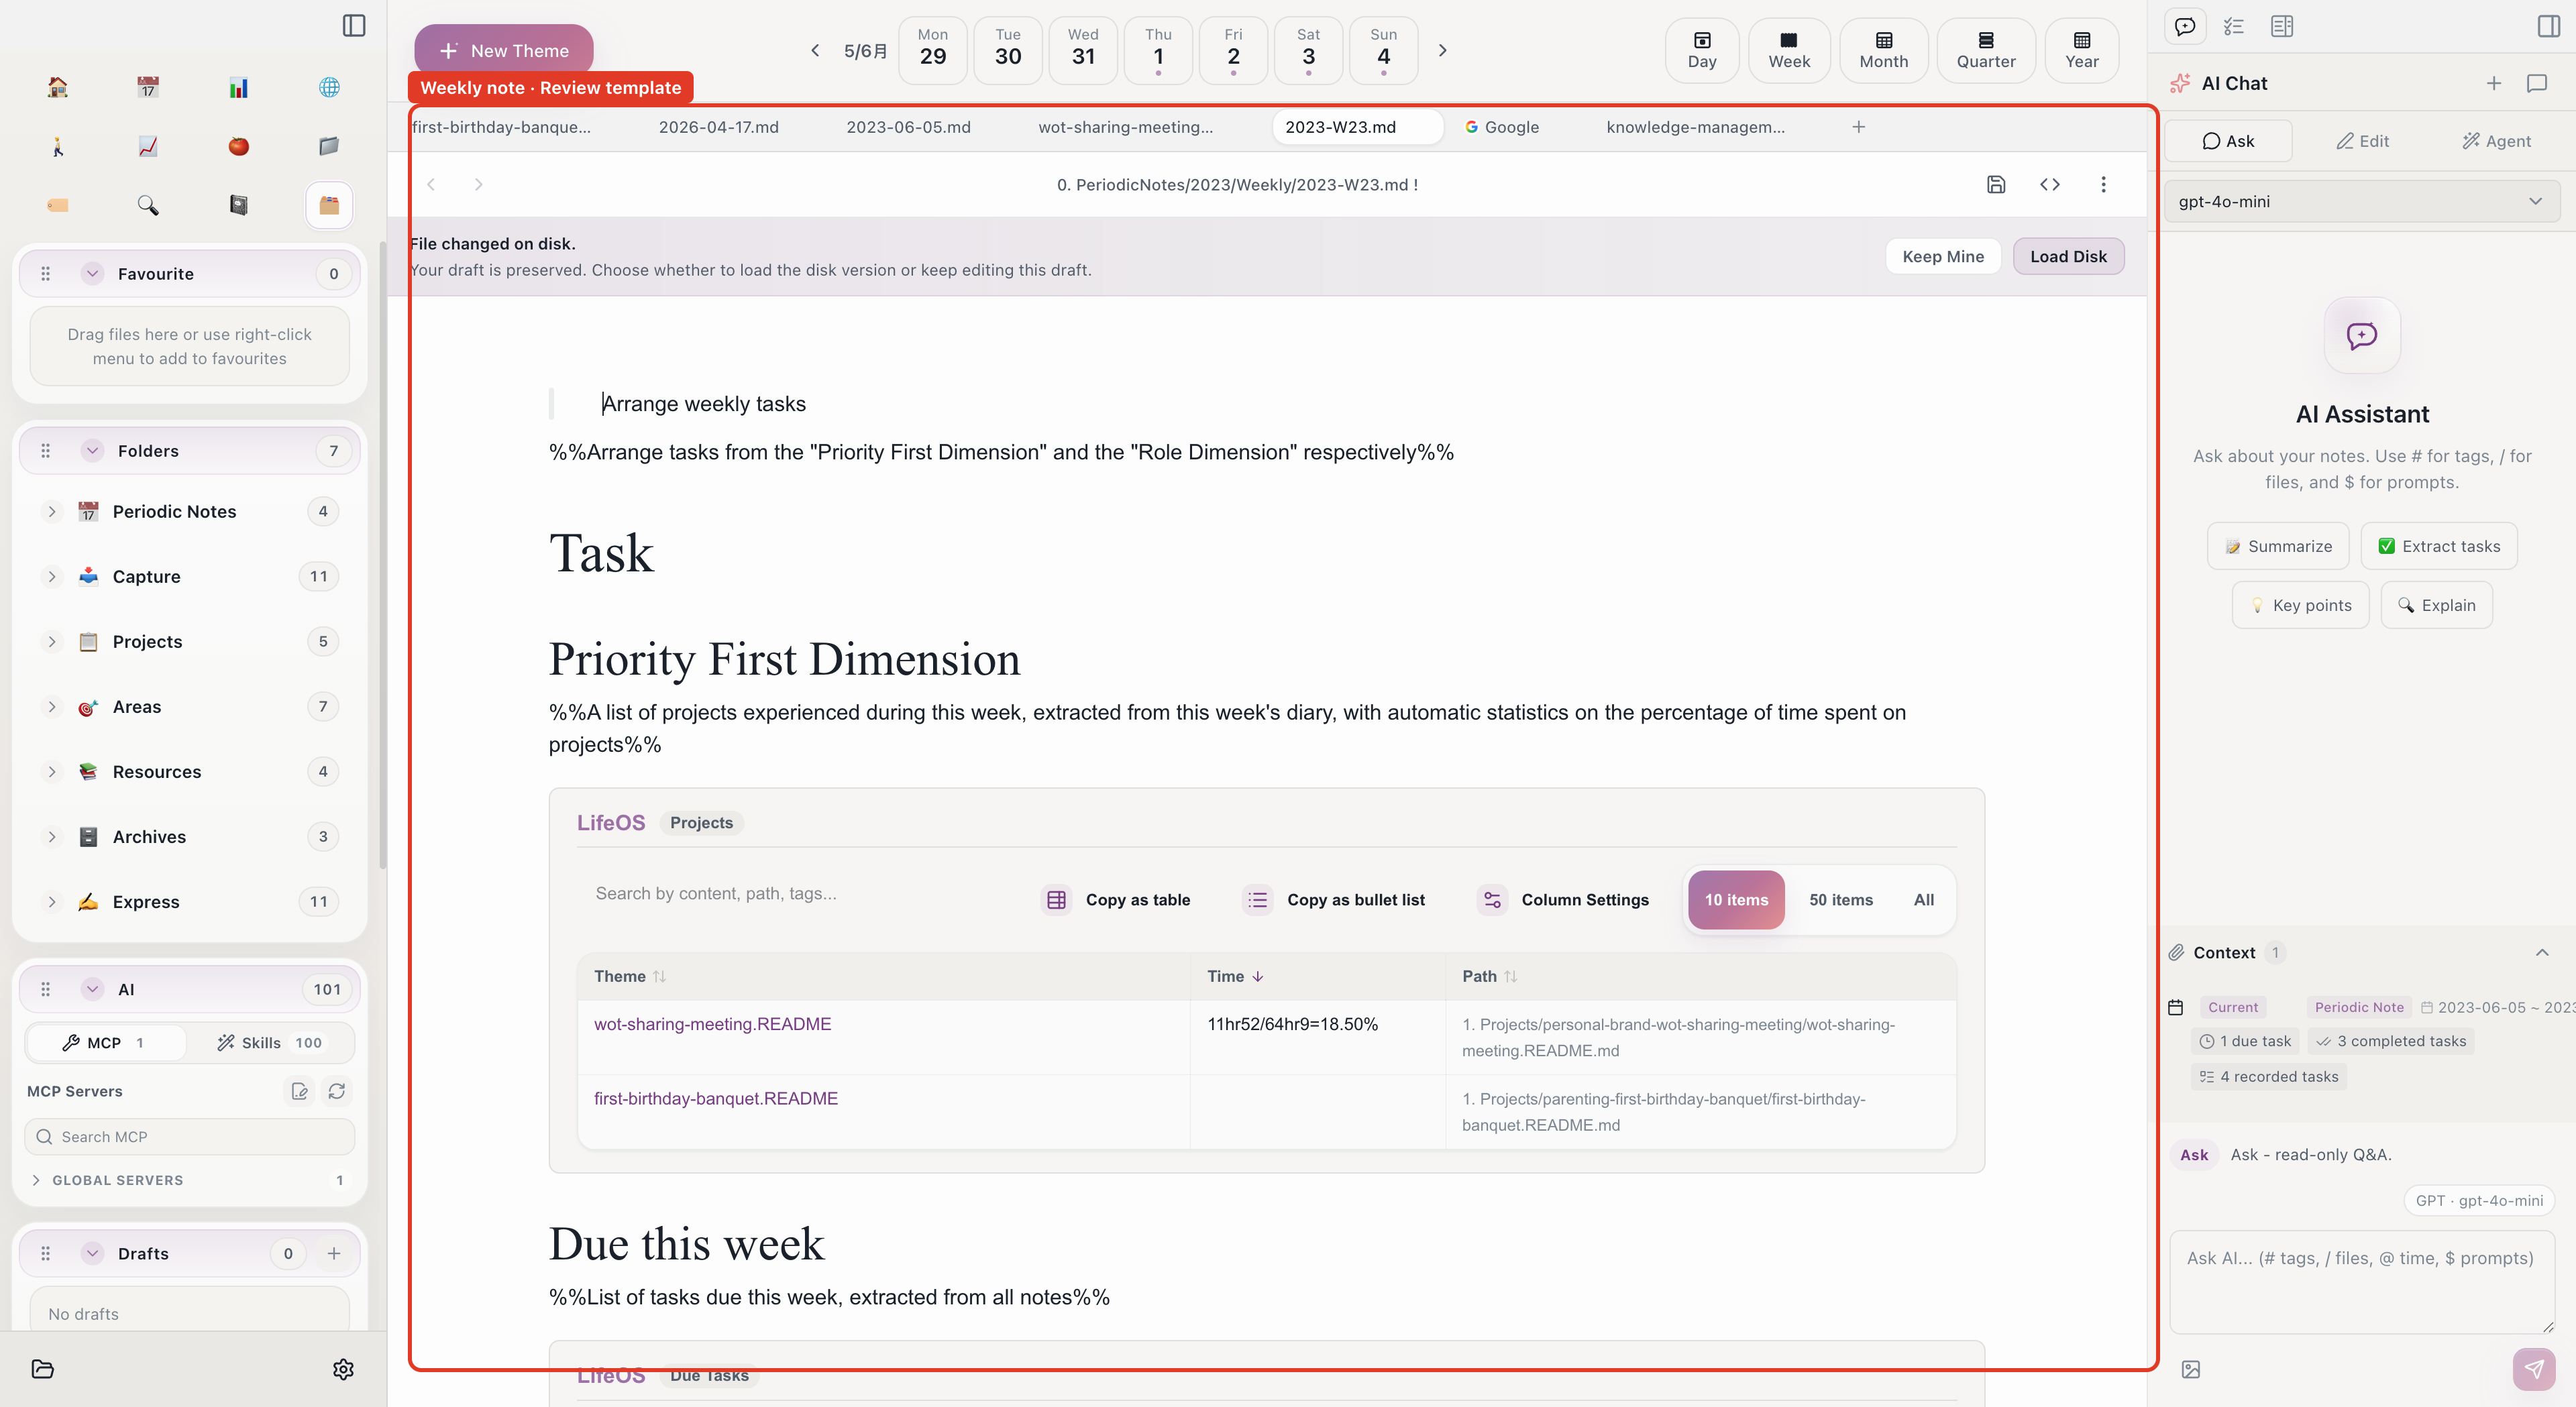Switch to knowledge-managem... tab

coord(1695,127)
